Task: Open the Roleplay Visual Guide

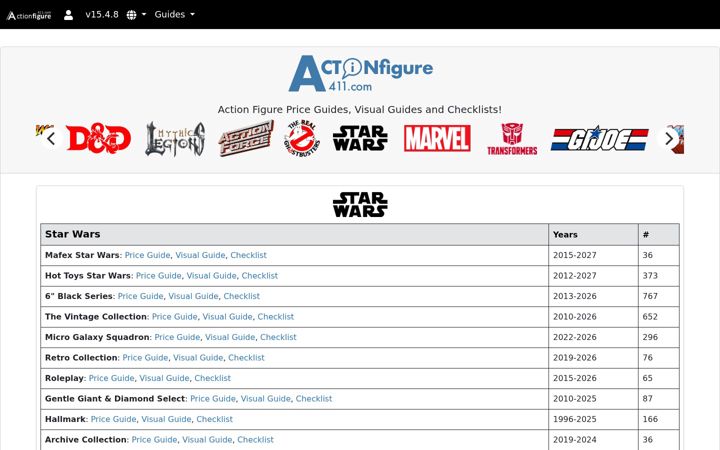Action: (x=164, y=378)
